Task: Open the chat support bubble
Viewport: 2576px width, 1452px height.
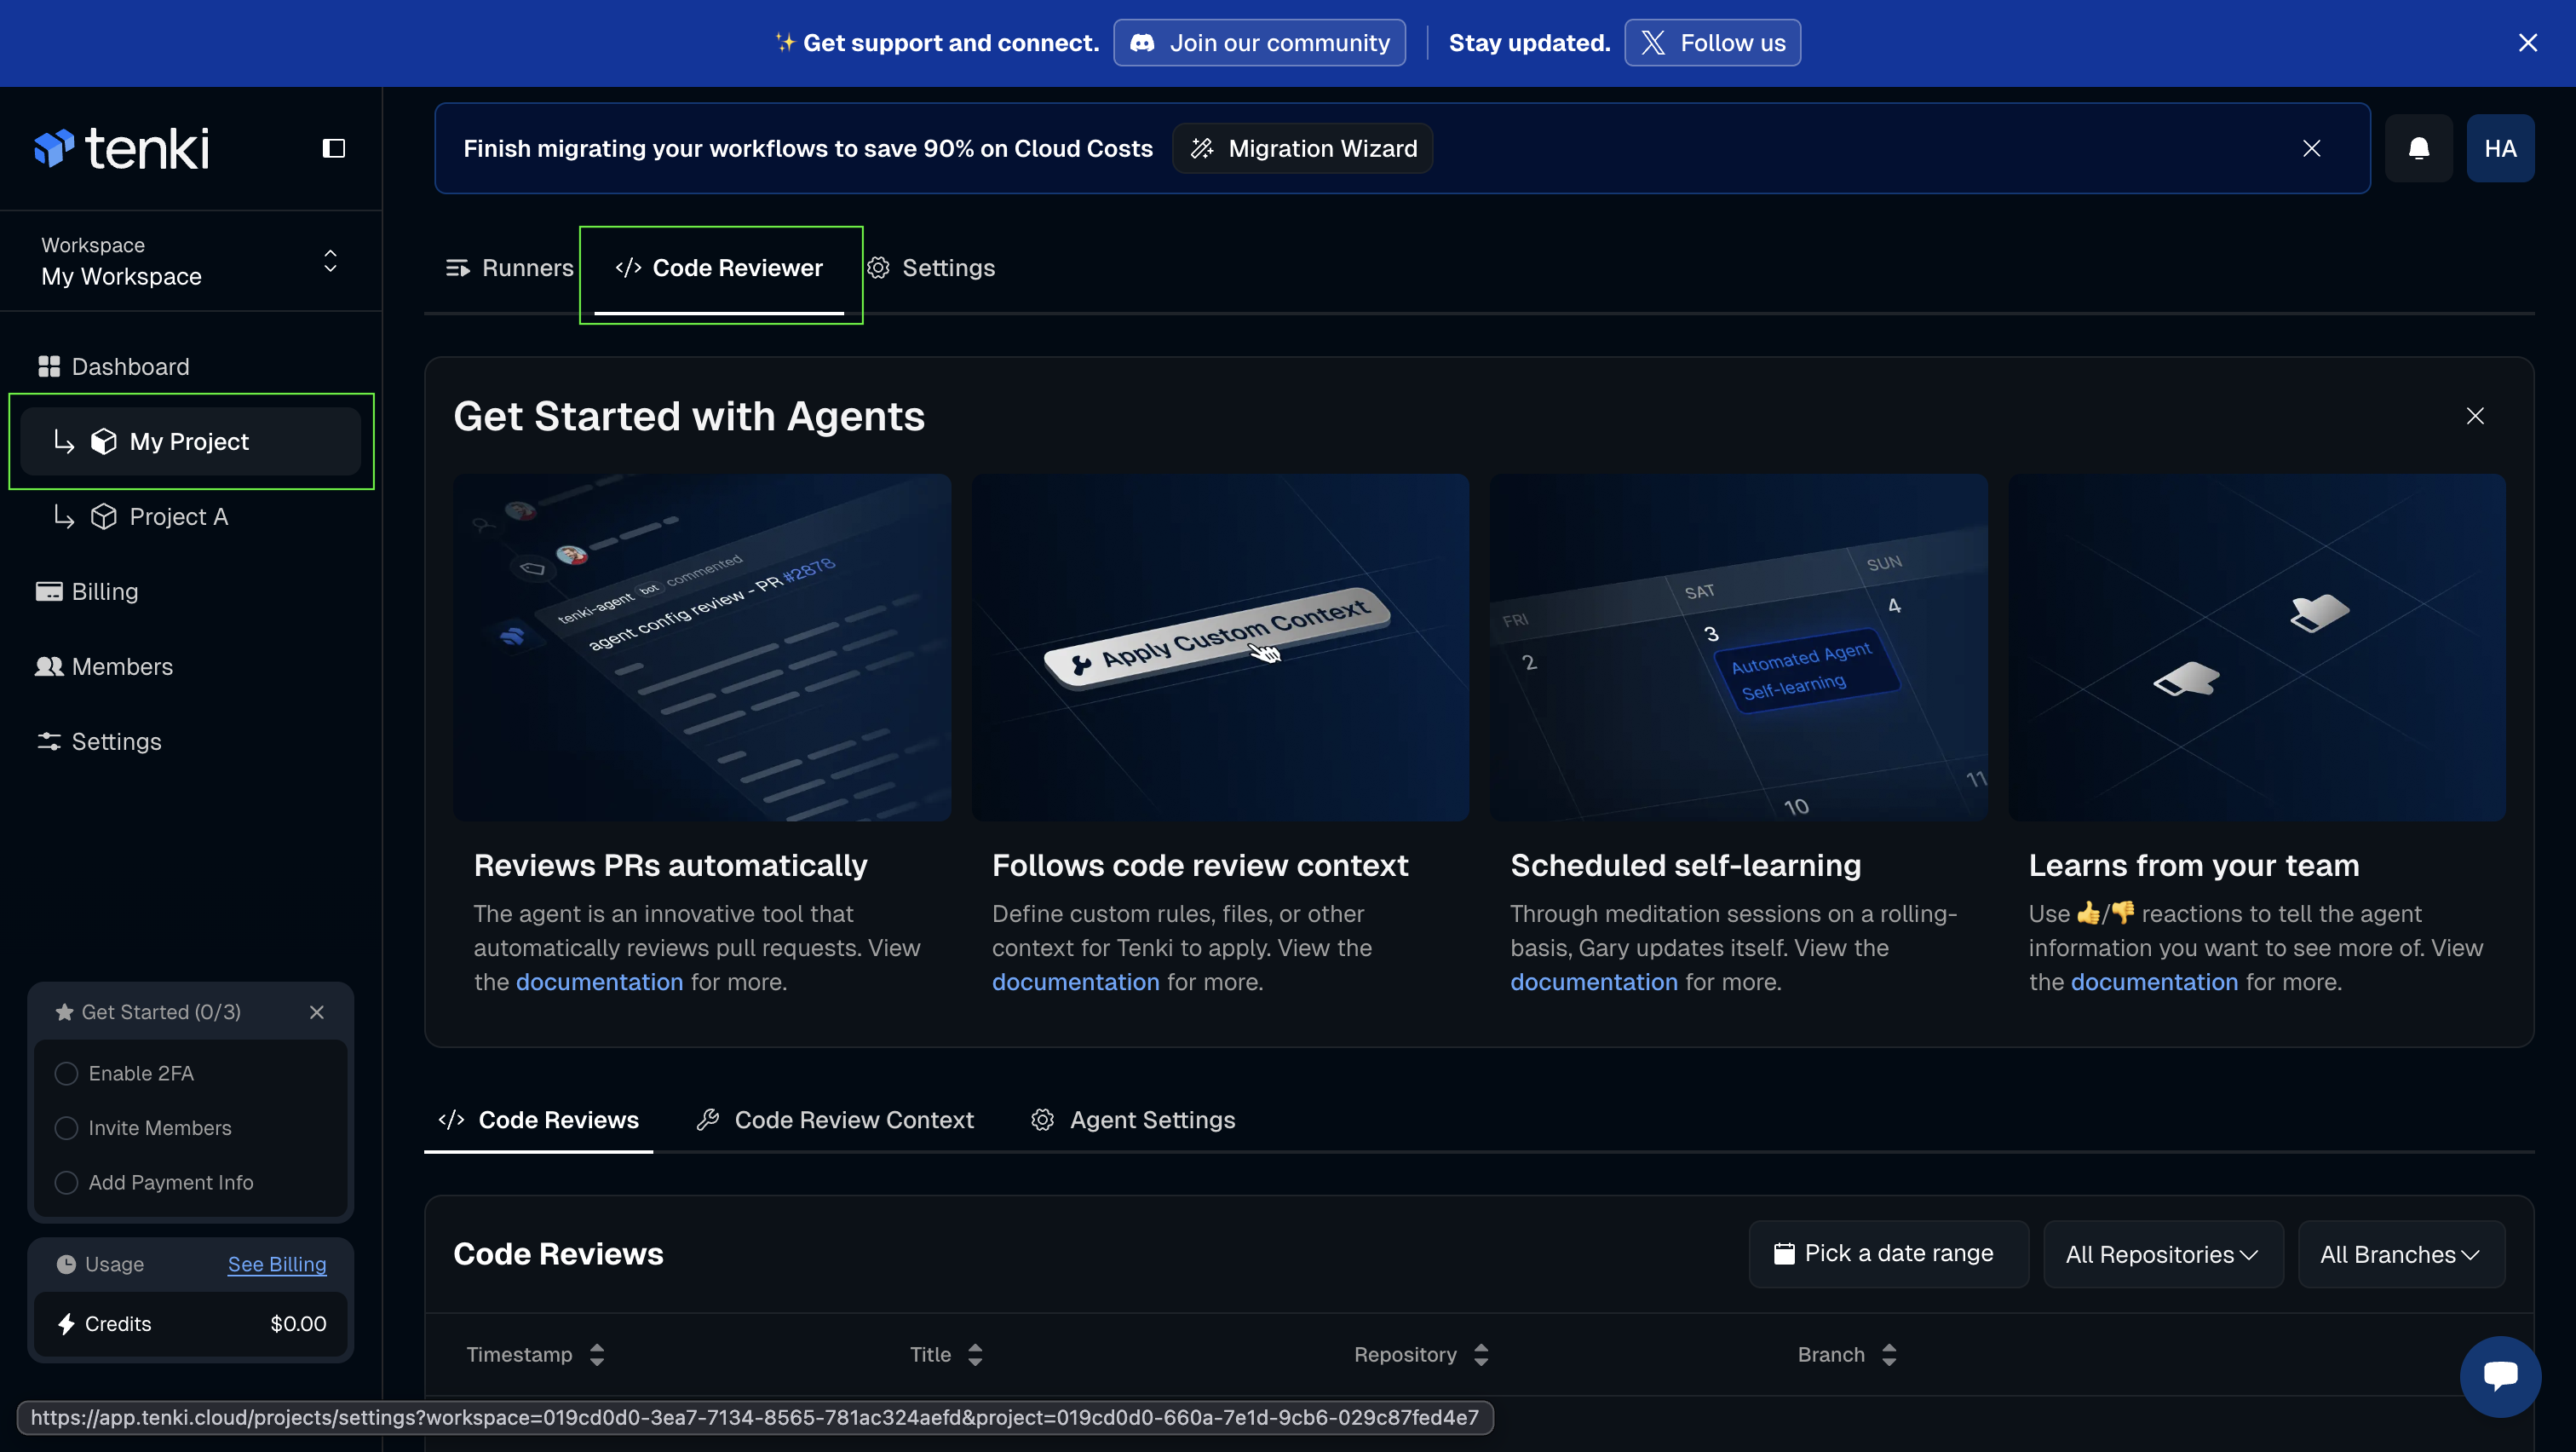Action: click(x=2500, y=1376)
